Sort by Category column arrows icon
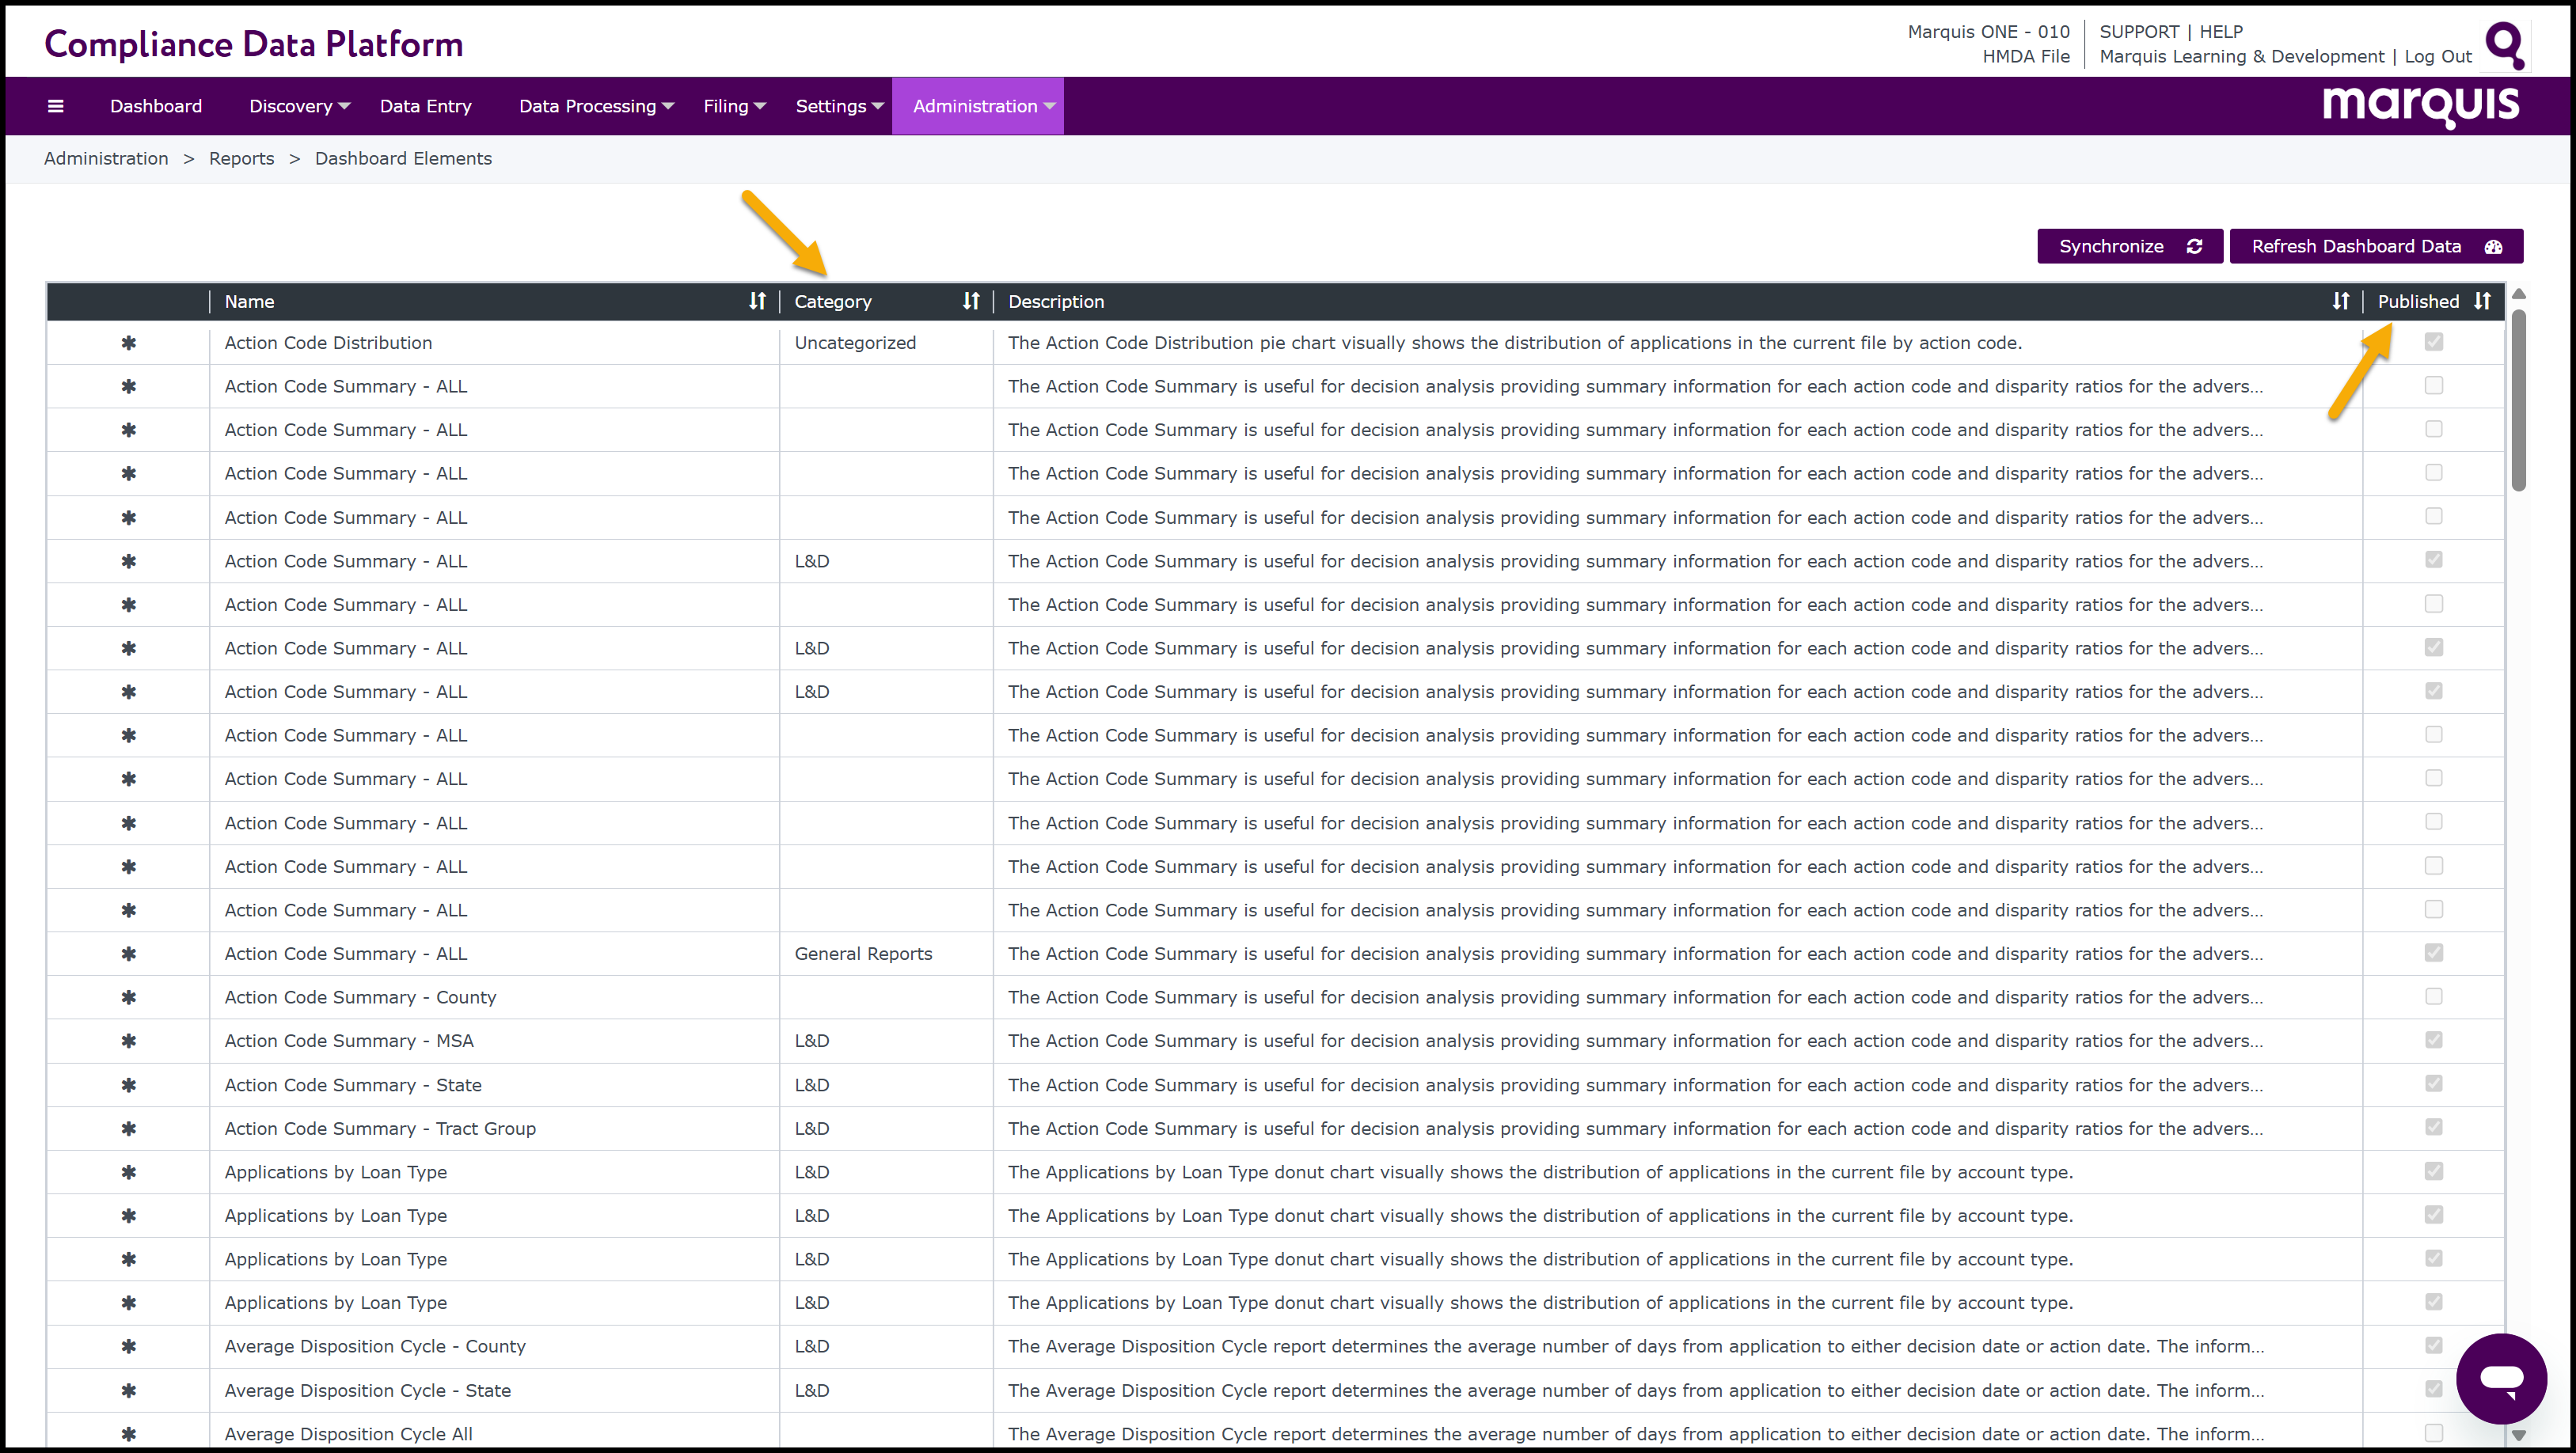The width and height of the screenshot is (2576, 1453). click(970, 301)
